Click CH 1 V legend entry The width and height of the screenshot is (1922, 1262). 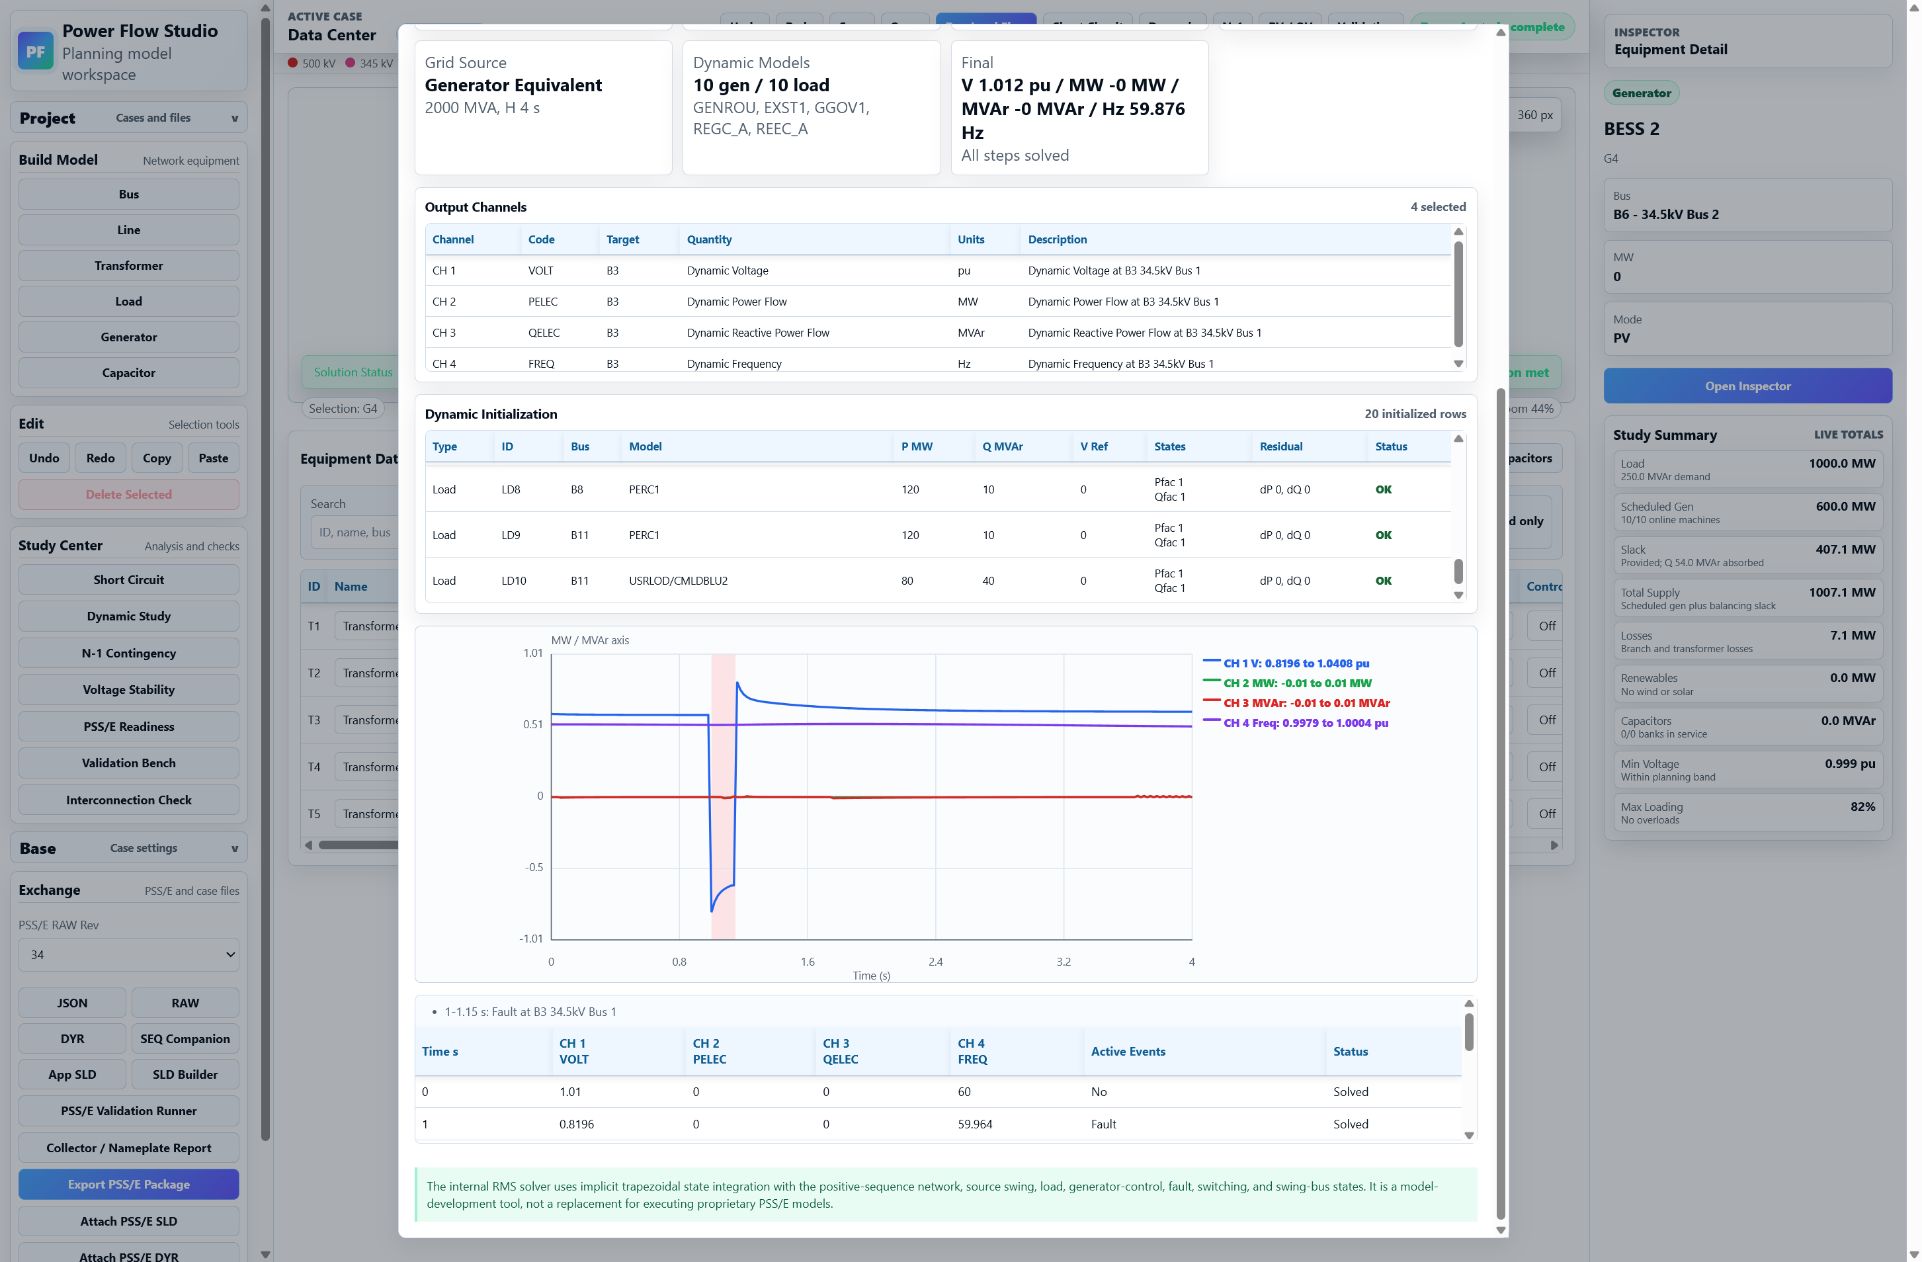(x=1286, y=663)
